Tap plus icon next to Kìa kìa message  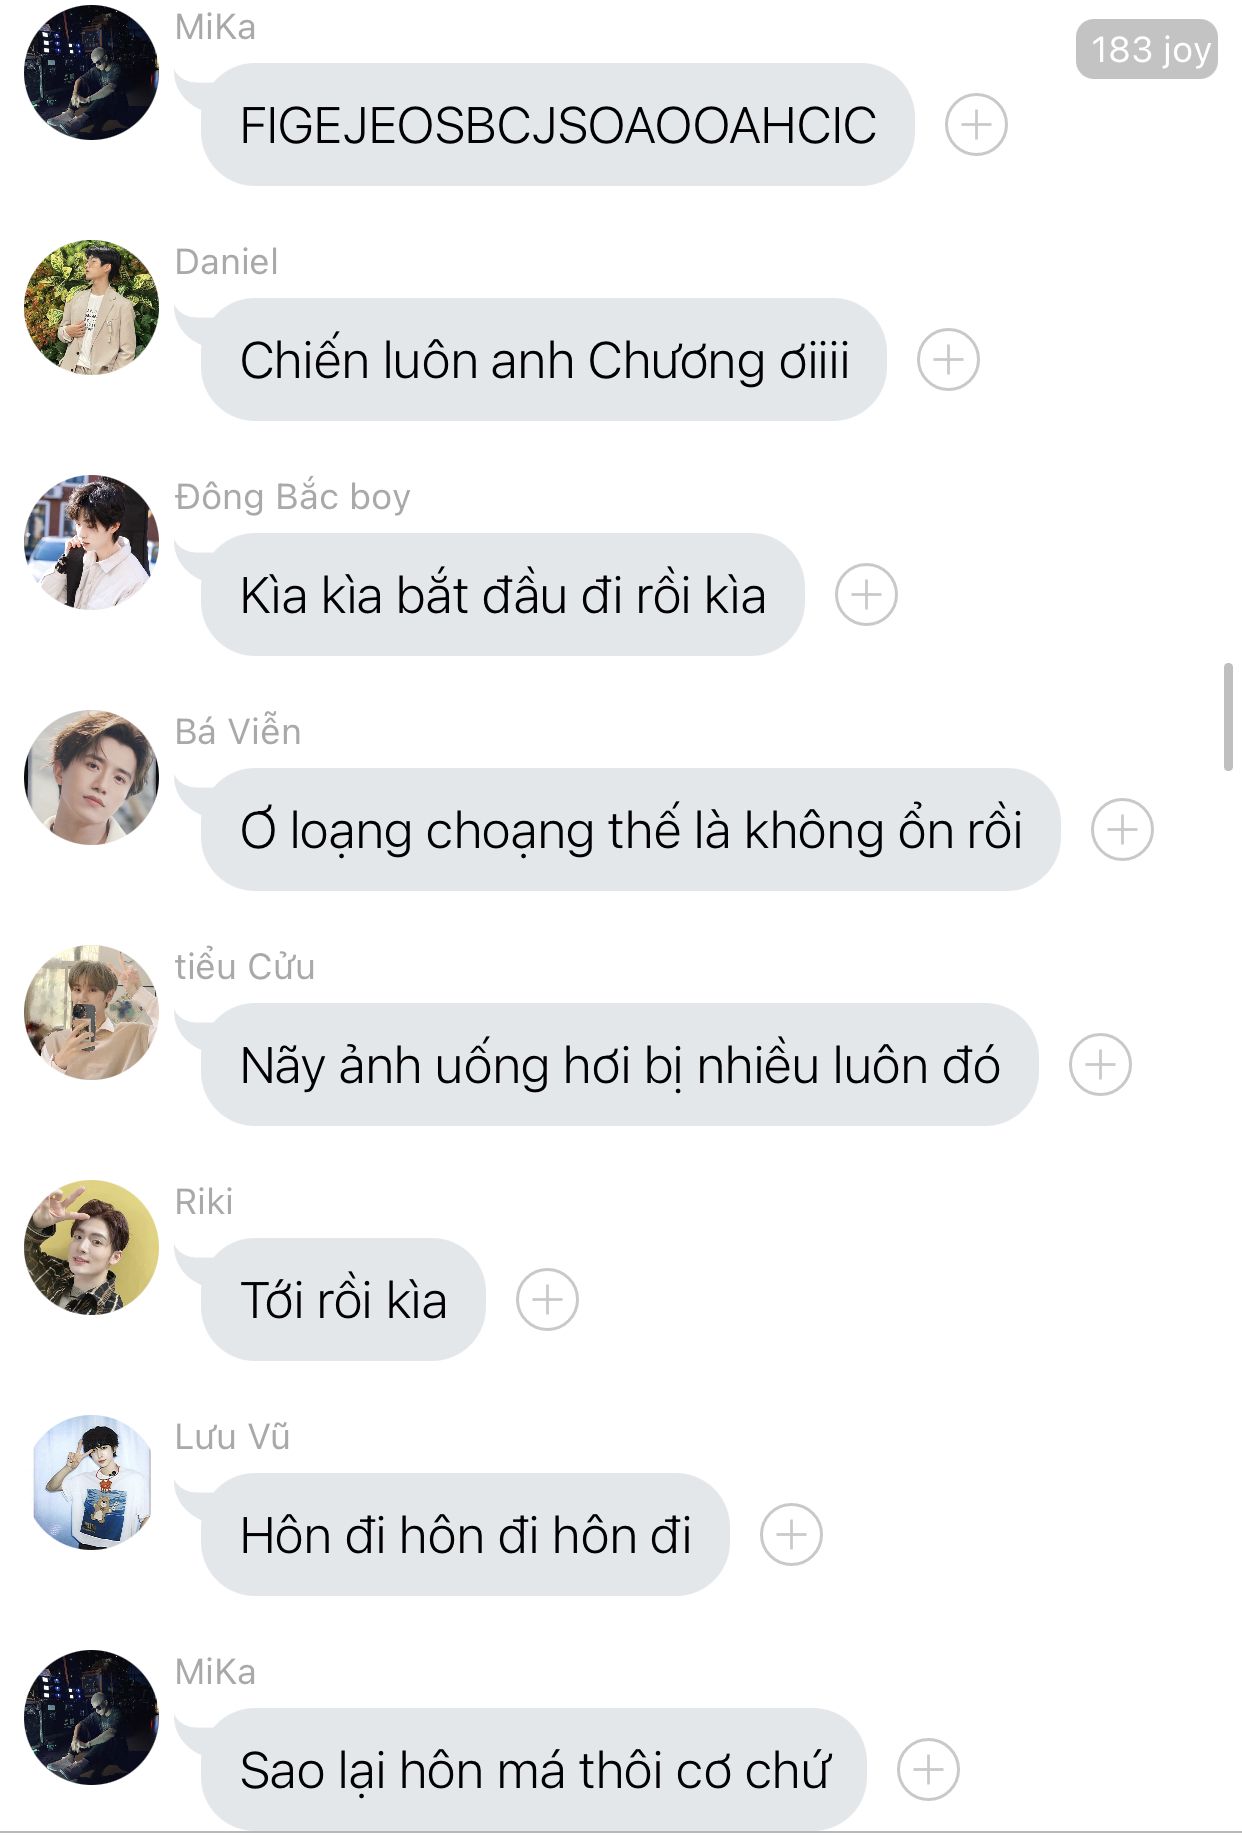click(x=866, y=595)
